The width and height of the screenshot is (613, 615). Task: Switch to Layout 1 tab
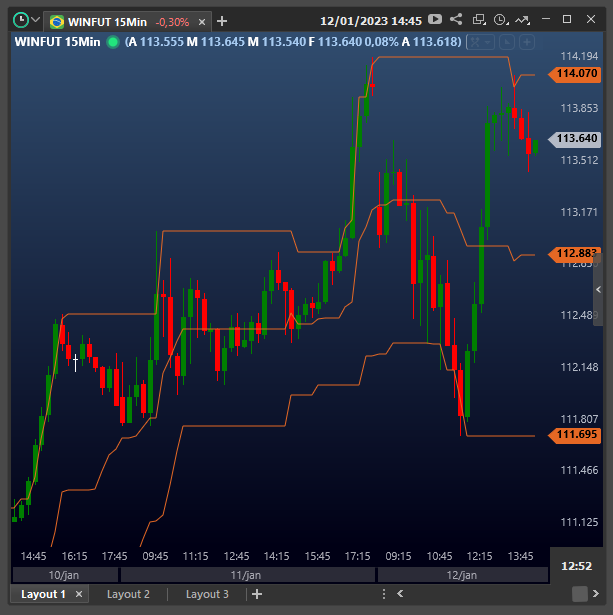click(43, 594)
